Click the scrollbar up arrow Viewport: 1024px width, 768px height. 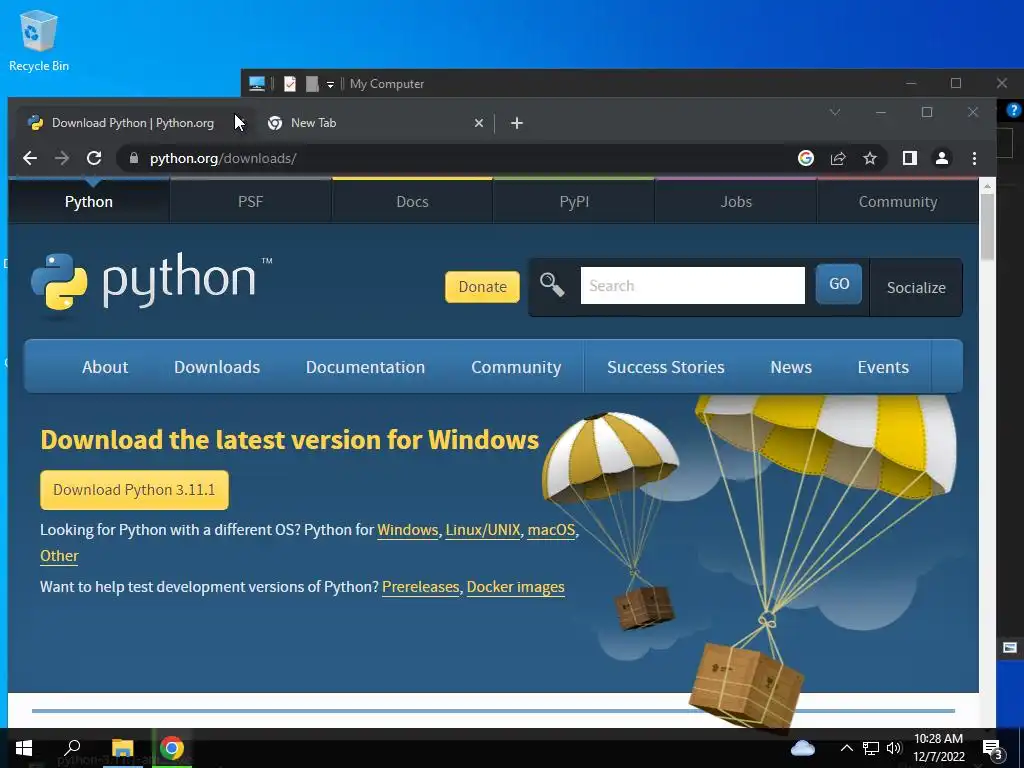(987, 186)
